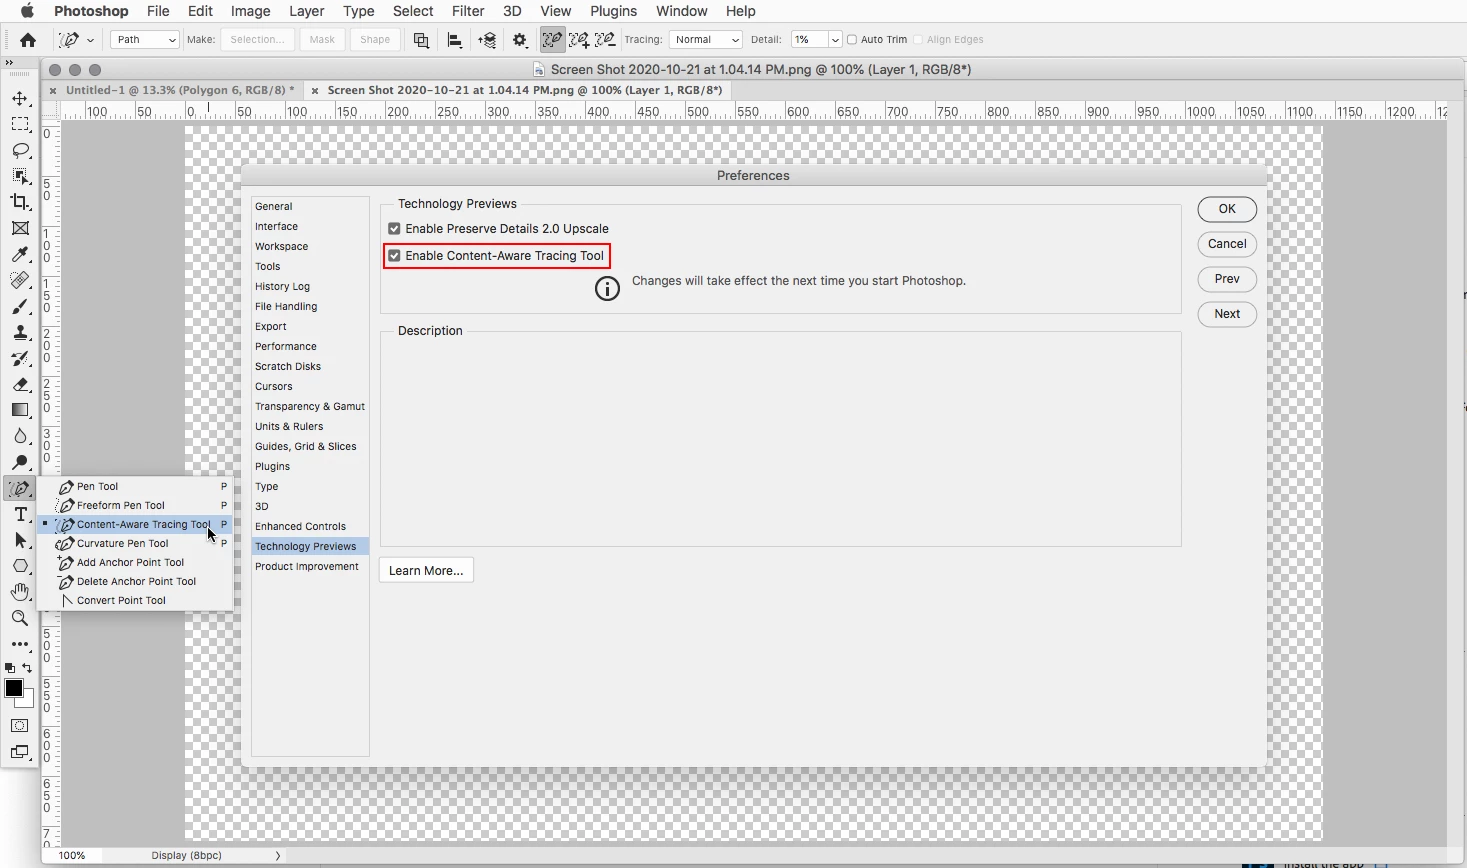Click the Home icon in options bar
This screenshot has width=1467, height=868.
point(28,40)
